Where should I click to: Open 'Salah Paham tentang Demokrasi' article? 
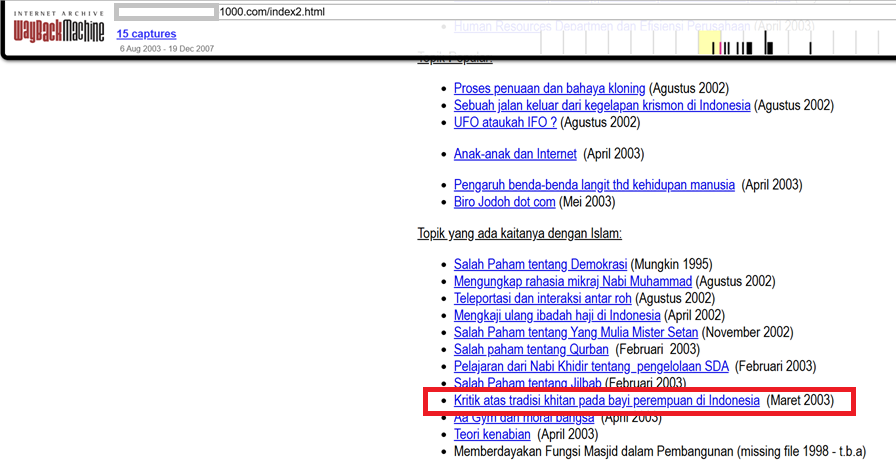[x=540, y=264]
